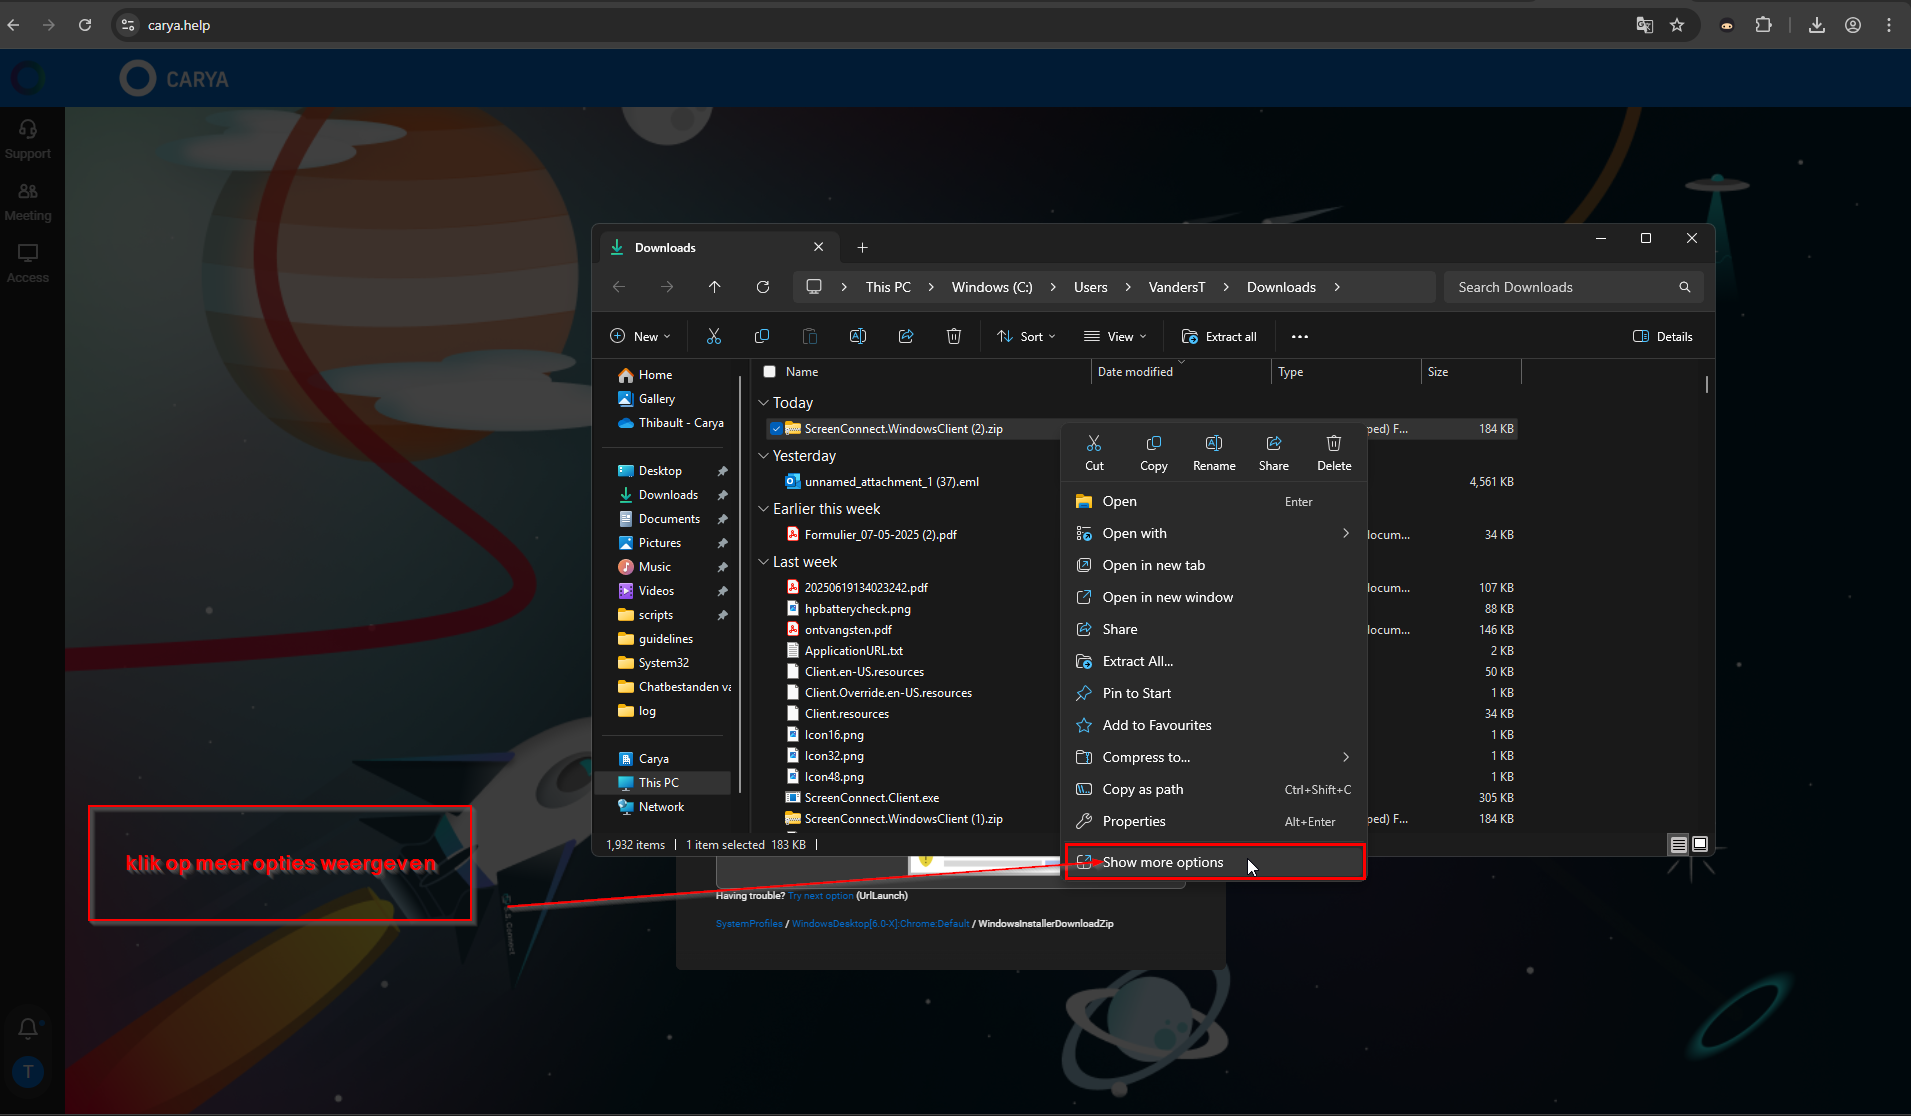Click the toolbar Share icon in Explorer
This screenshot has width=1911, height=1116.
pyautogui.click(x=906, y=337)
